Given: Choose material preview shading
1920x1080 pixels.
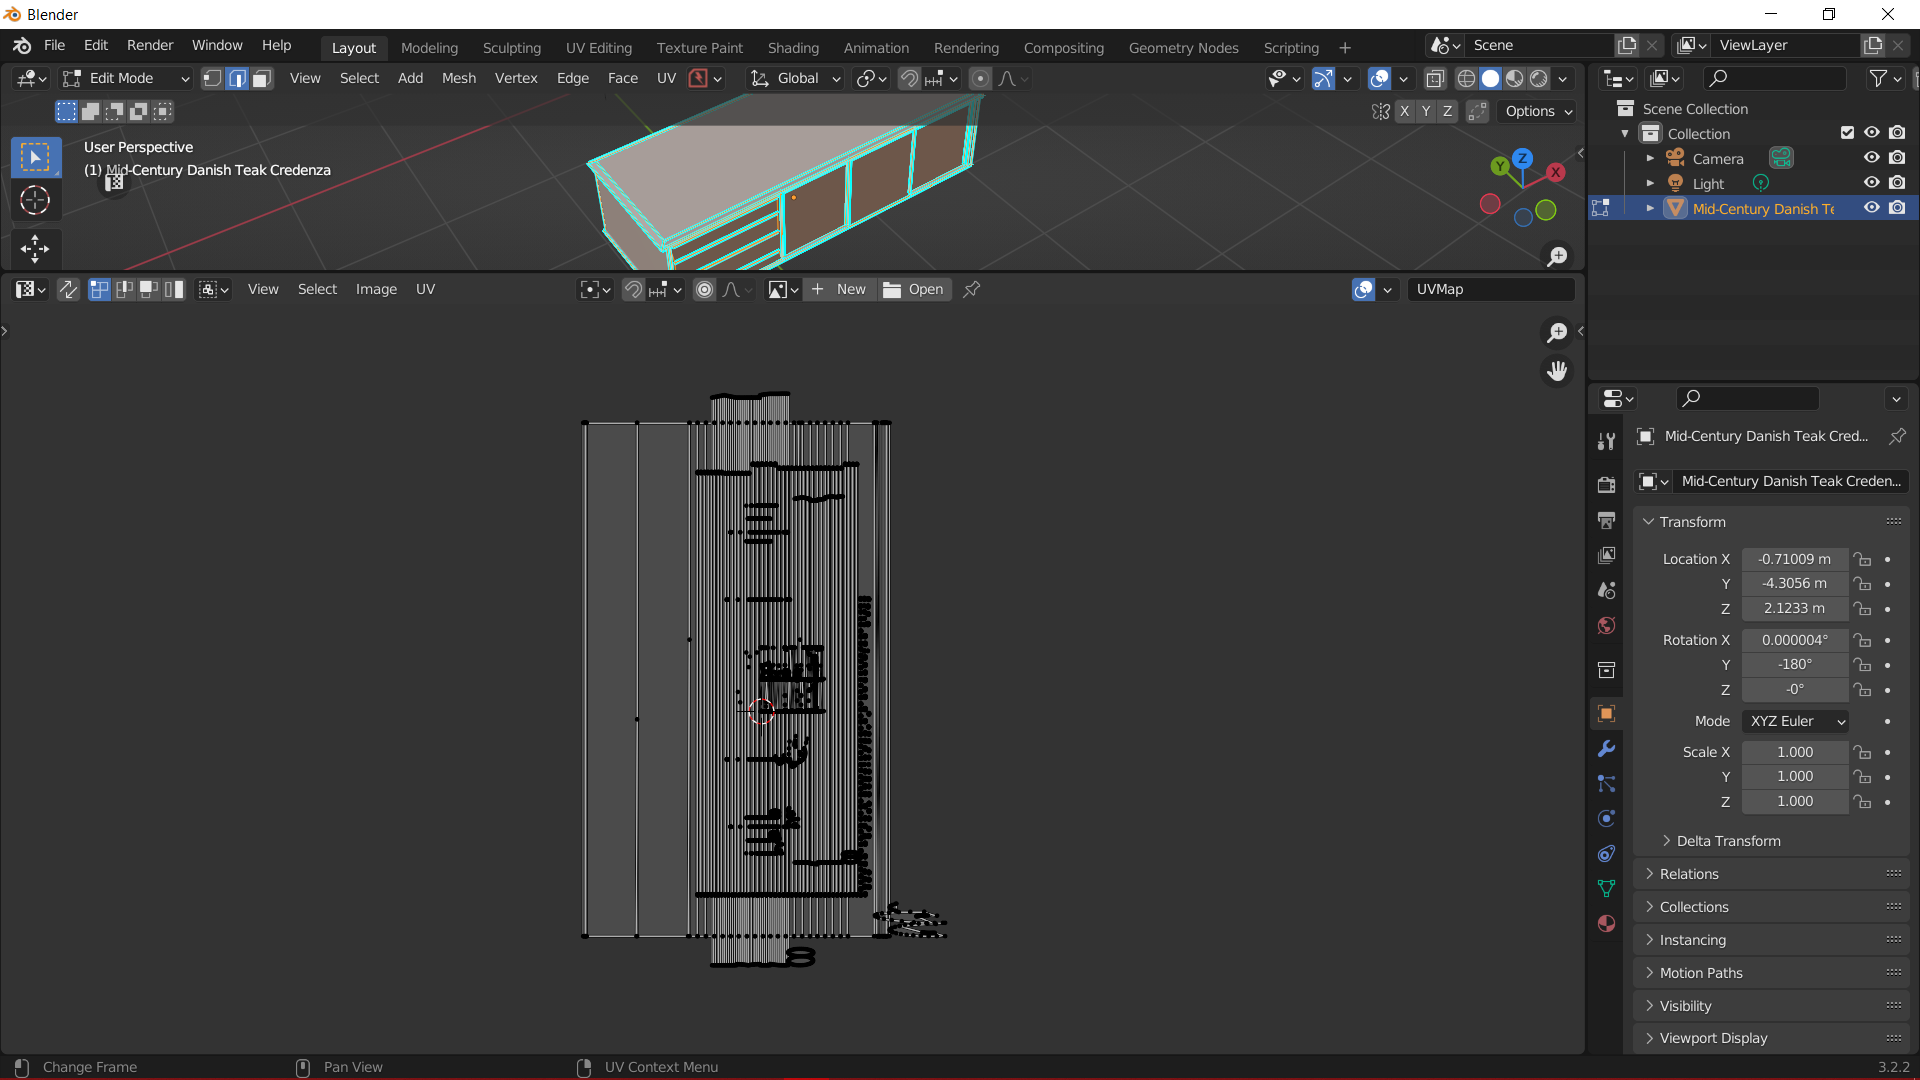Looking at the screenshot, I should click(1515, 78).
